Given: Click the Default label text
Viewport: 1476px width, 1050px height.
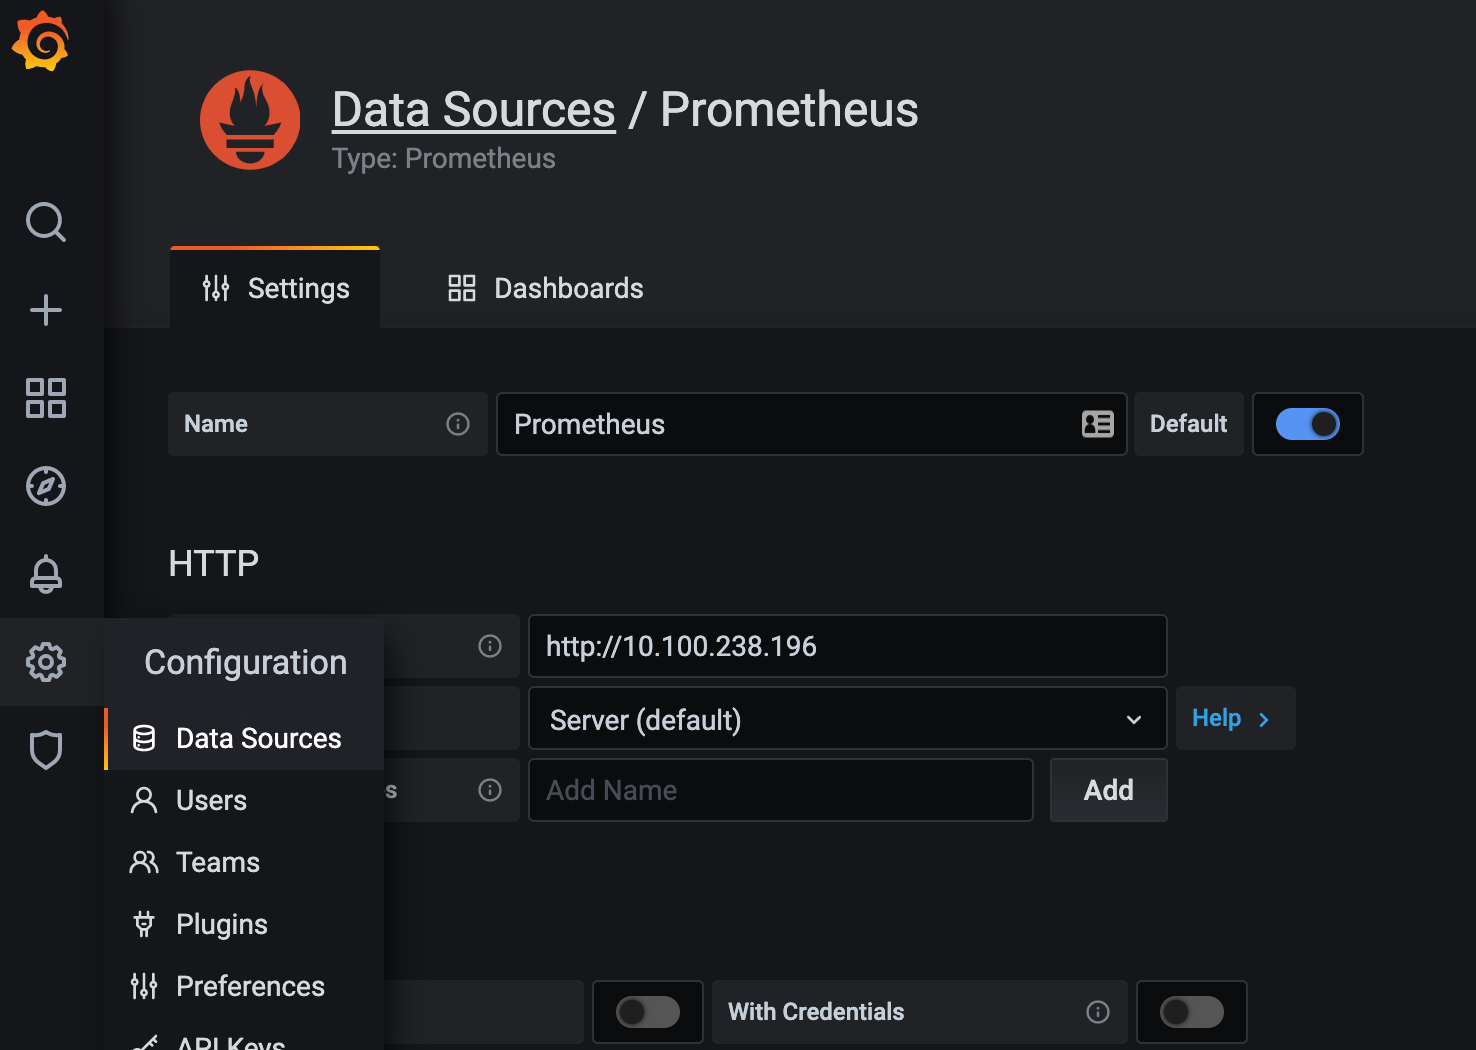Looking at the screenshot, I should [x=1188, y=424].
